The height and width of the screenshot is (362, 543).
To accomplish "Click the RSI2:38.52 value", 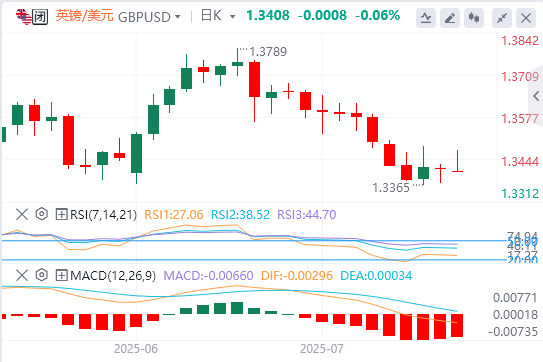I will click(240, 215).
